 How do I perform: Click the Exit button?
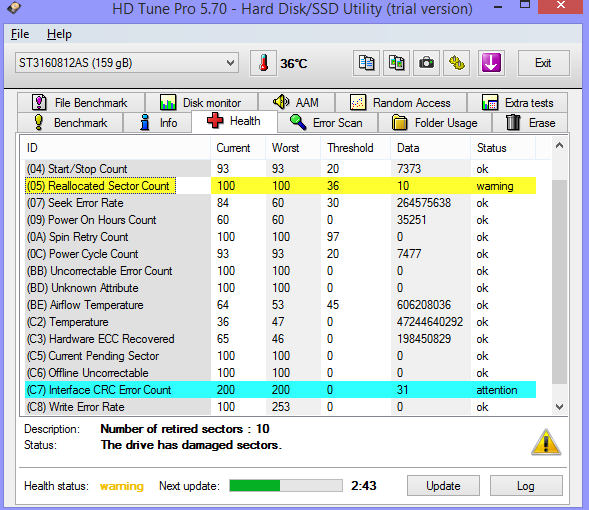click(x=543, y=63)
